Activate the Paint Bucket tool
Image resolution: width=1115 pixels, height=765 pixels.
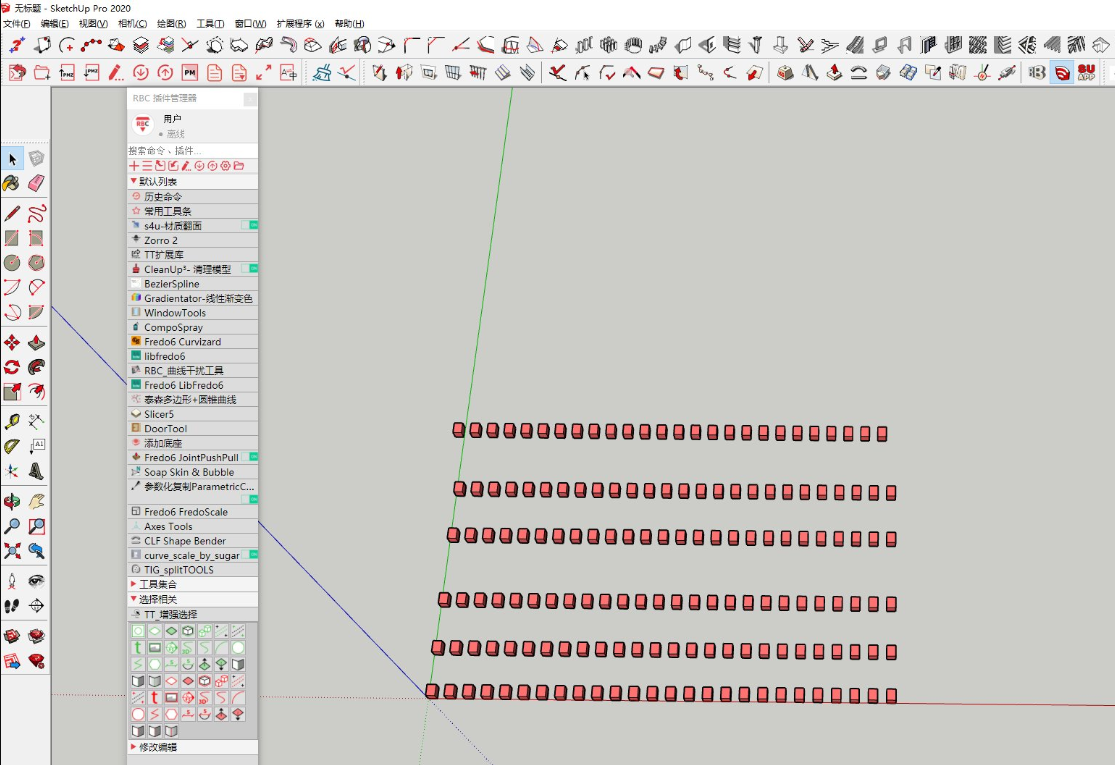click(x=12, y=183)
